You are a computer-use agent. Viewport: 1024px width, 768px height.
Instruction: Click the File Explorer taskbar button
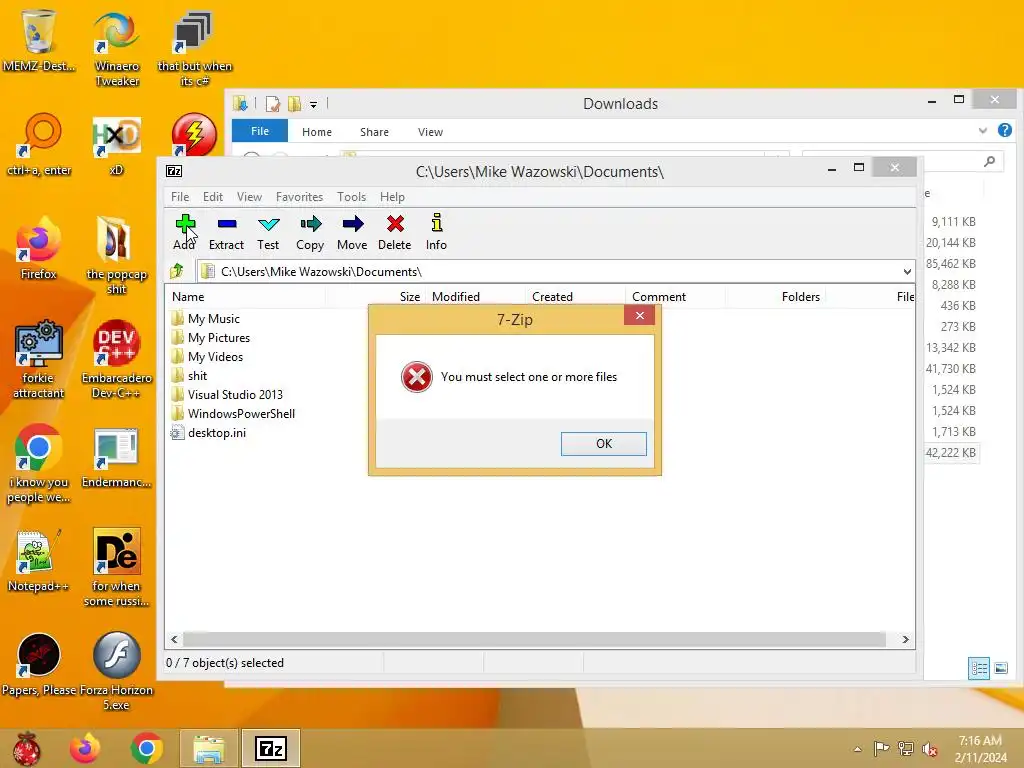point(209,748)
